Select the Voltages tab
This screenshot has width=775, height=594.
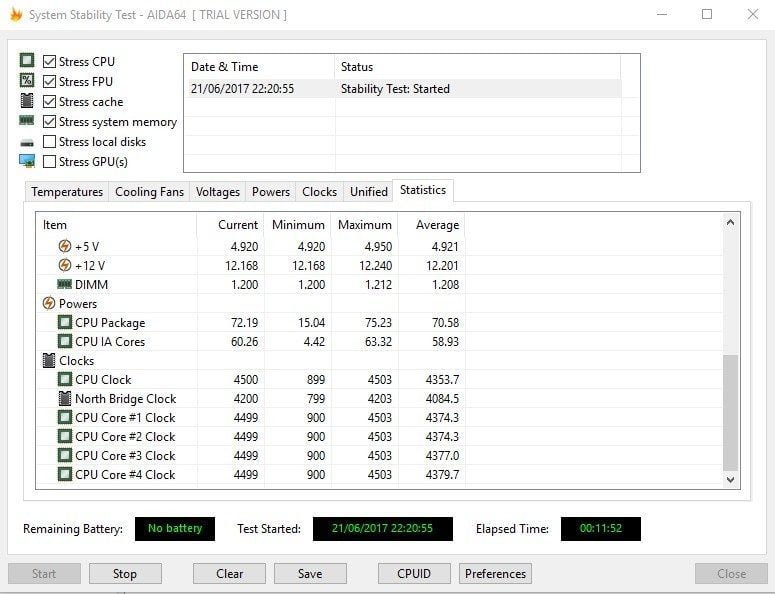217,192
